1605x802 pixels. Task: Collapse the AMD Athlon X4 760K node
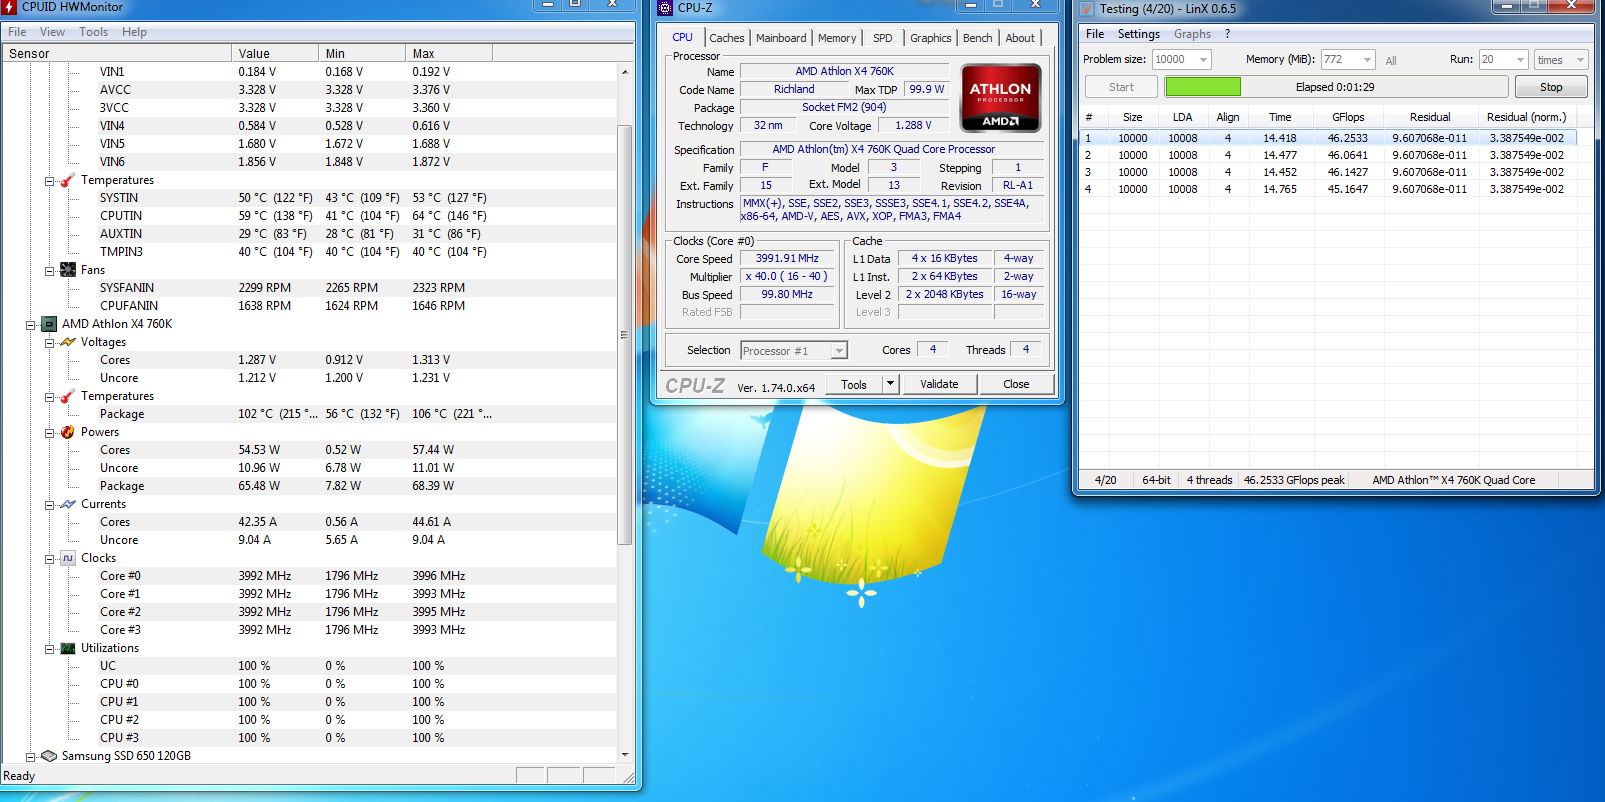(x=30, y=325)
